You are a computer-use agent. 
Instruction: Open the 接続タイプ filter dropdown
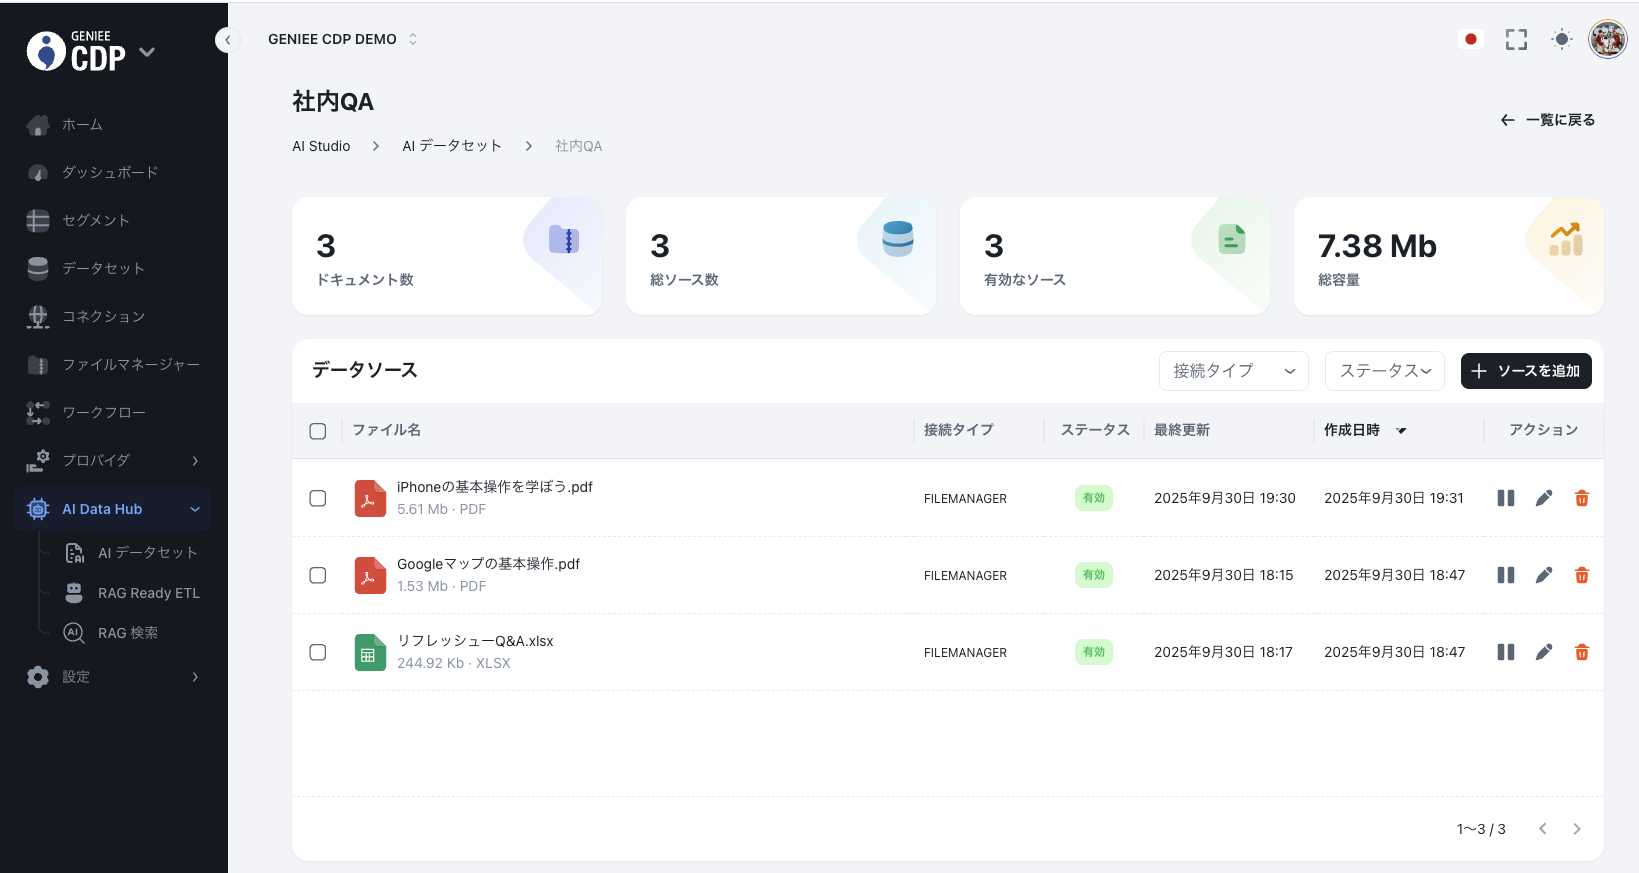pyautogui.click(x=1233, y=371)
